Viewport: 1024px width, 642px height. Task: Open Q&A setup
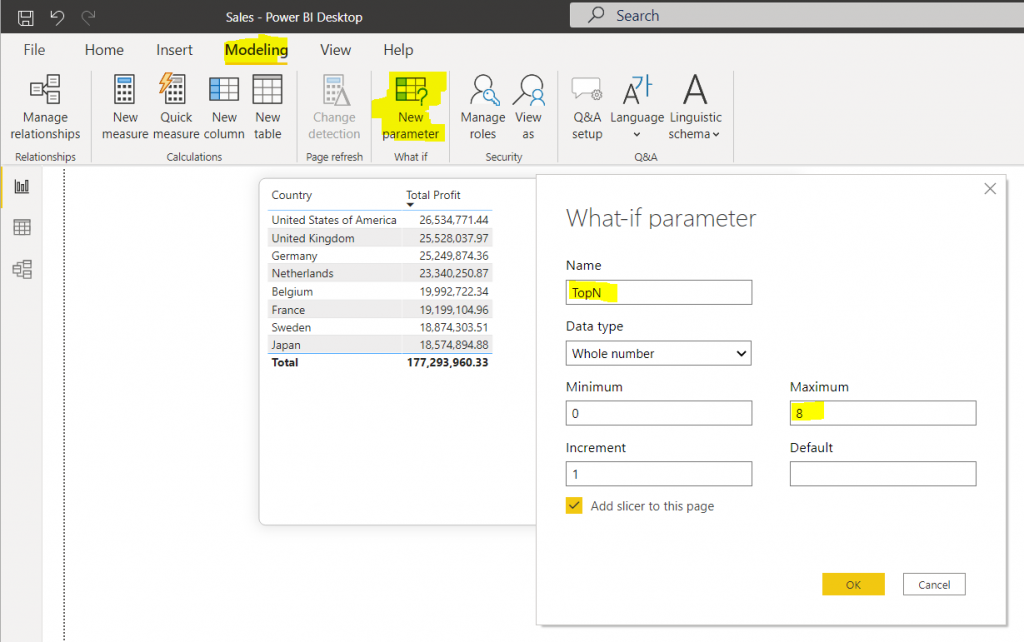click(587, 108)
